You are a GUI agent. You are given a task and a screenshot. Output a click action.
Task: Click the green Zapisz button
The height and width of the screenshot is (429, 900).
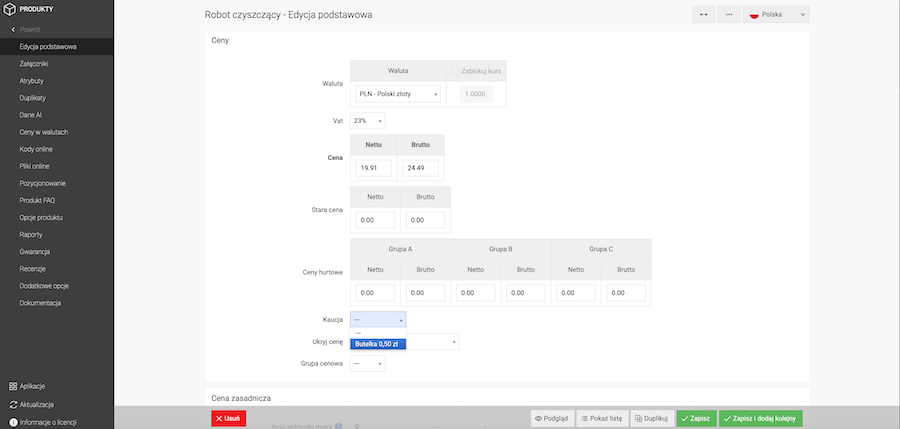pos(696,419)
